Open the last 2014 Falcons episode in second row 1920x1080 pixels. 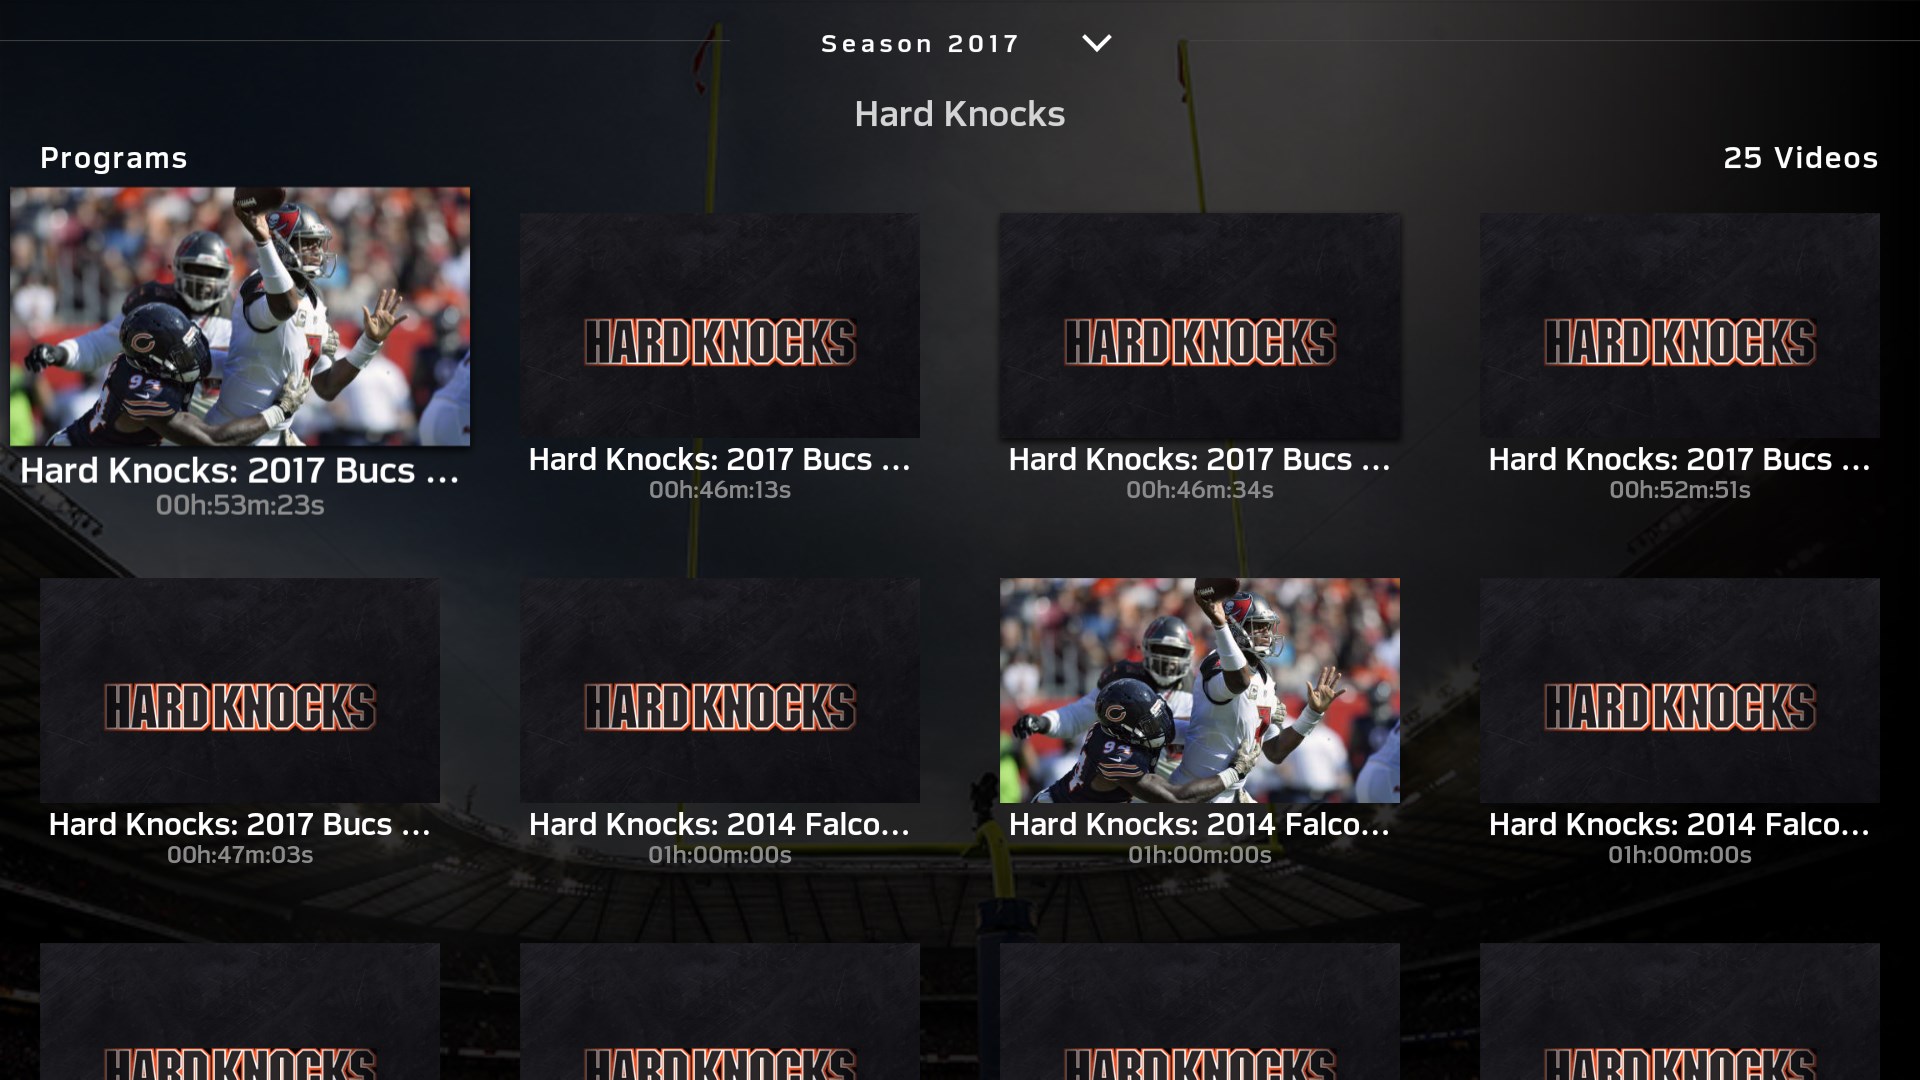point(1680,690)
